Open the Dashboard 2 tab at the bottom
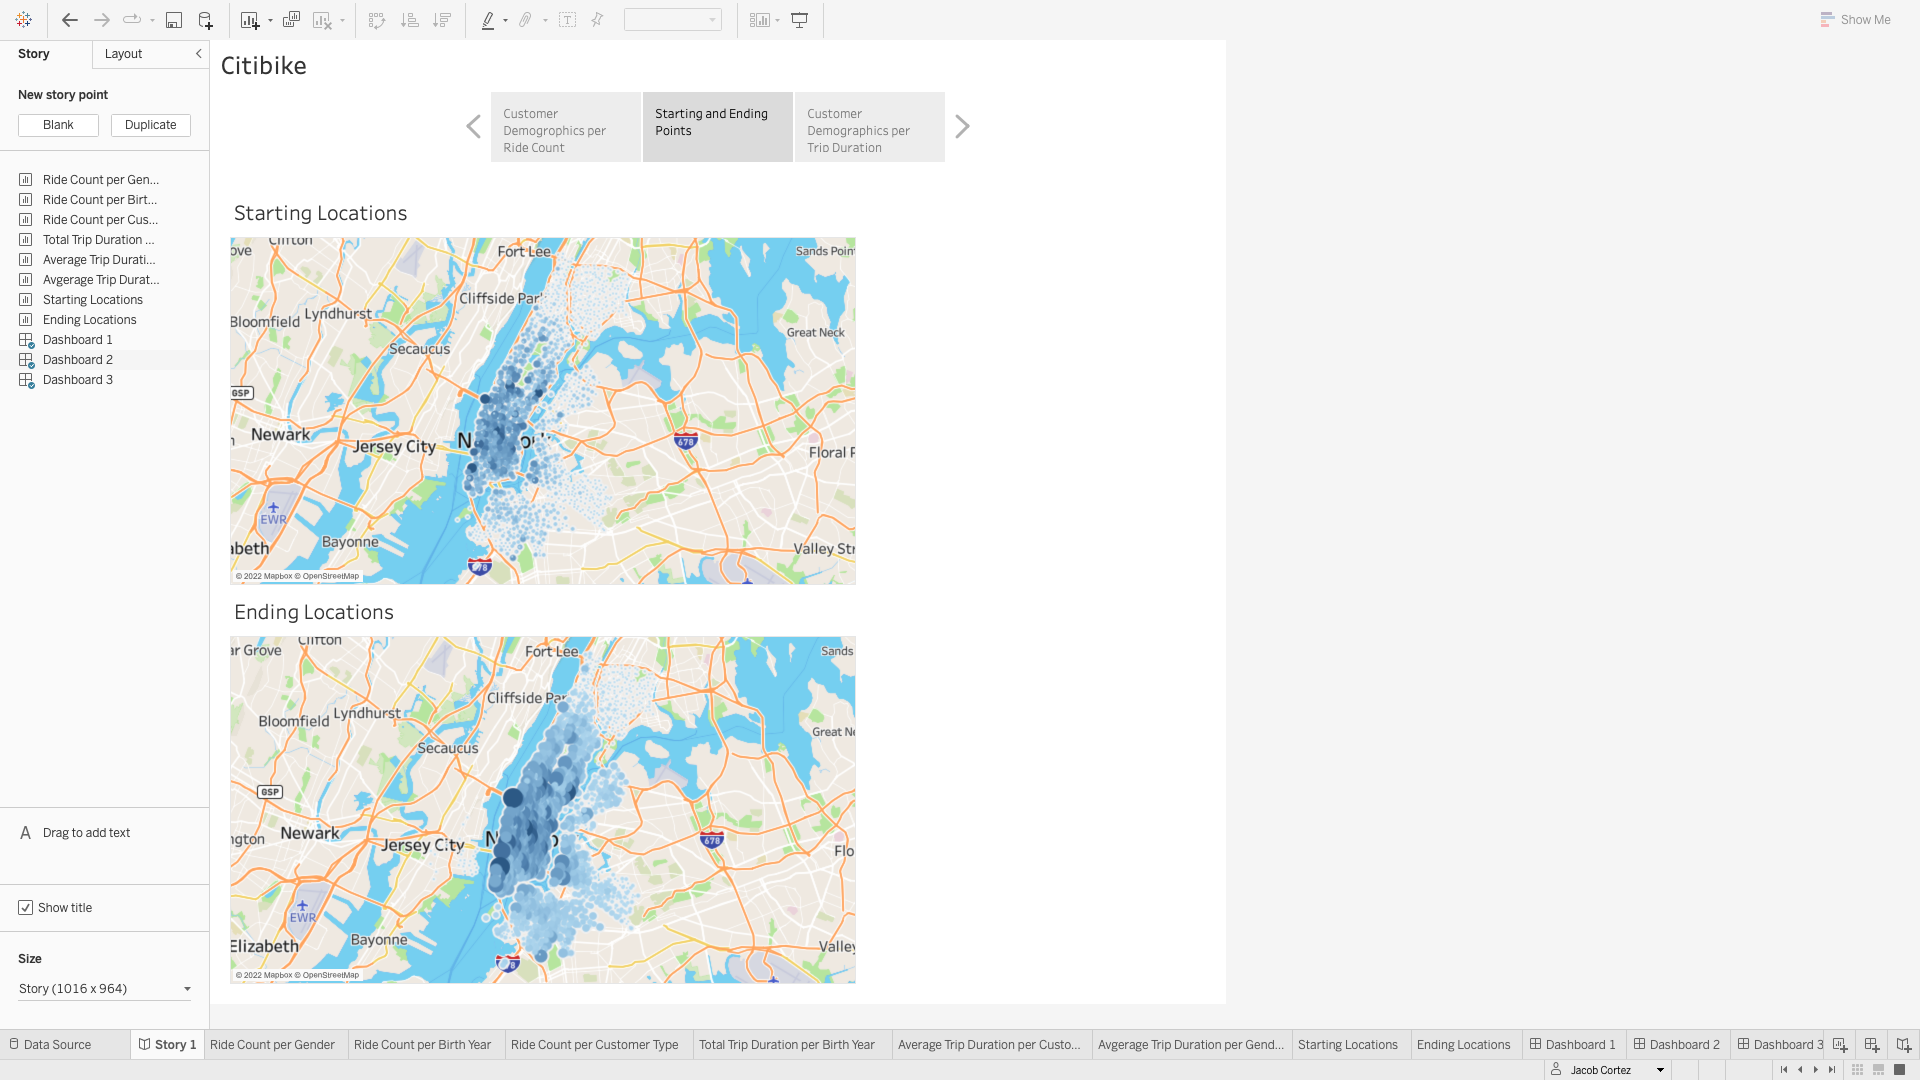Image resolution: width=1920 pixels, height=1080 pixels. tap(1677, 1044)
